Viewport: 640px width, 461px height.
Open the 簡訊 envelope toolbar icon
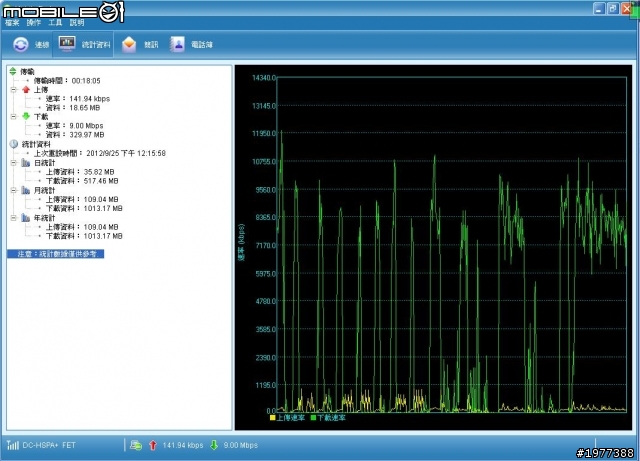pos(129,44)
